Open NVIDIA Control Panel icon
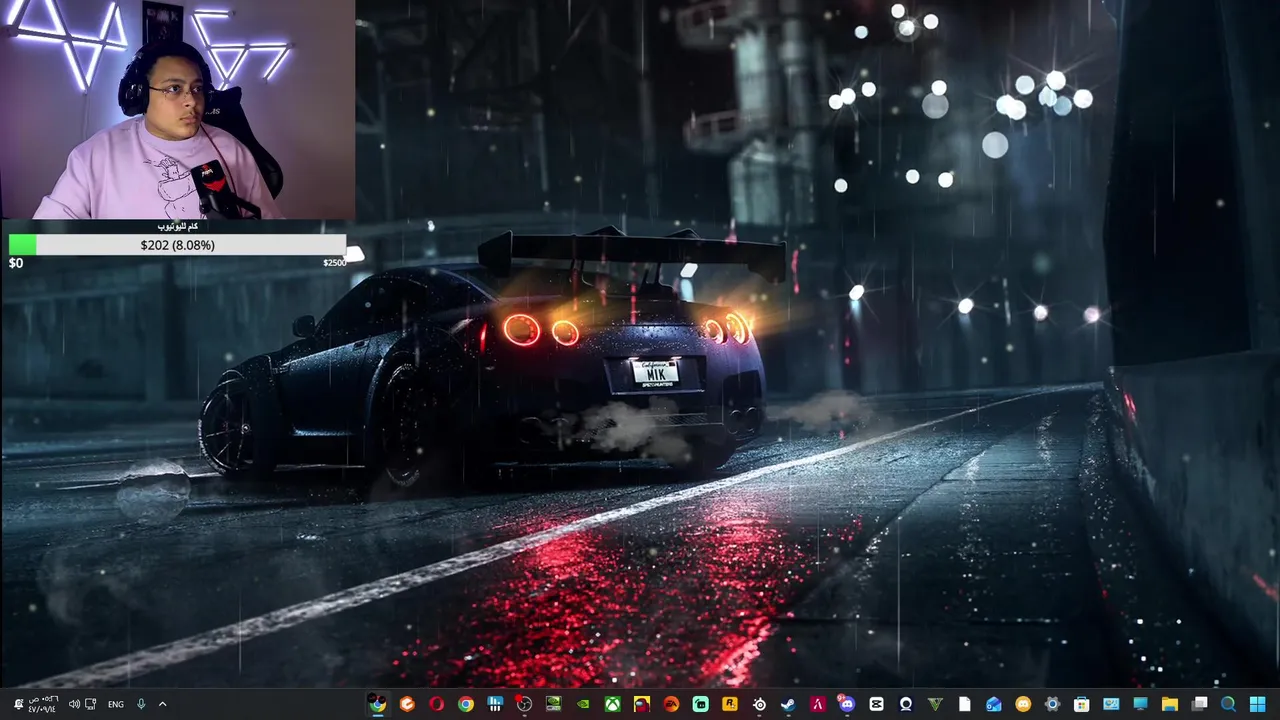This screenshot has width=1280, height=720. (554, 704)
